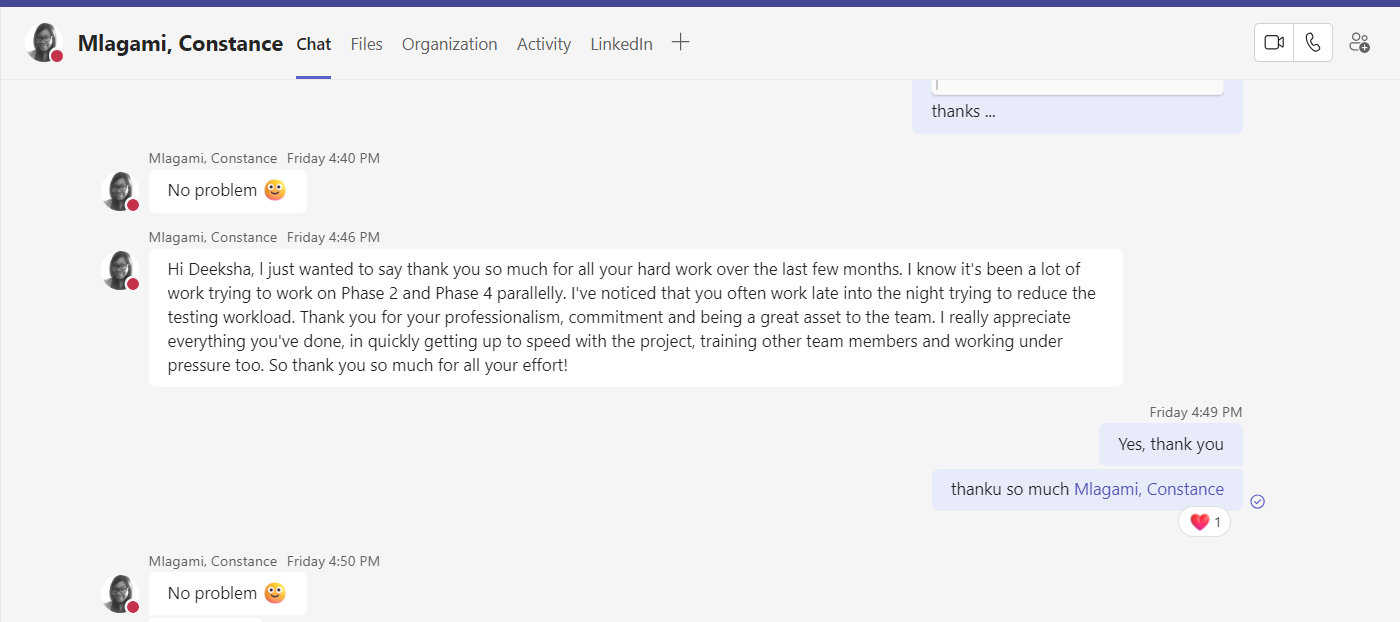Go to the Chat tab
1400x622 pixels.
pyautogui.click(x=313, y=44)
